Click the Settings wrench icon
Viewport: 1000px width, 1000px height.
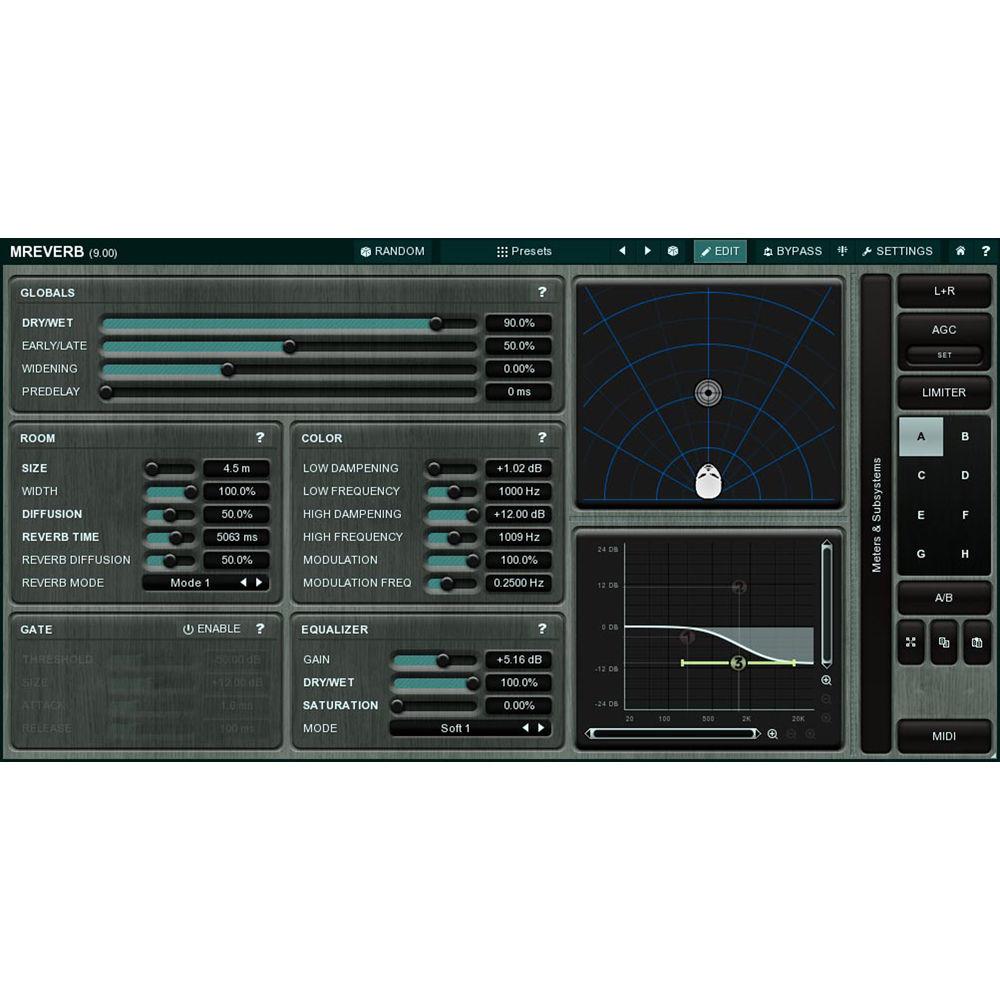tap(870, 251)
